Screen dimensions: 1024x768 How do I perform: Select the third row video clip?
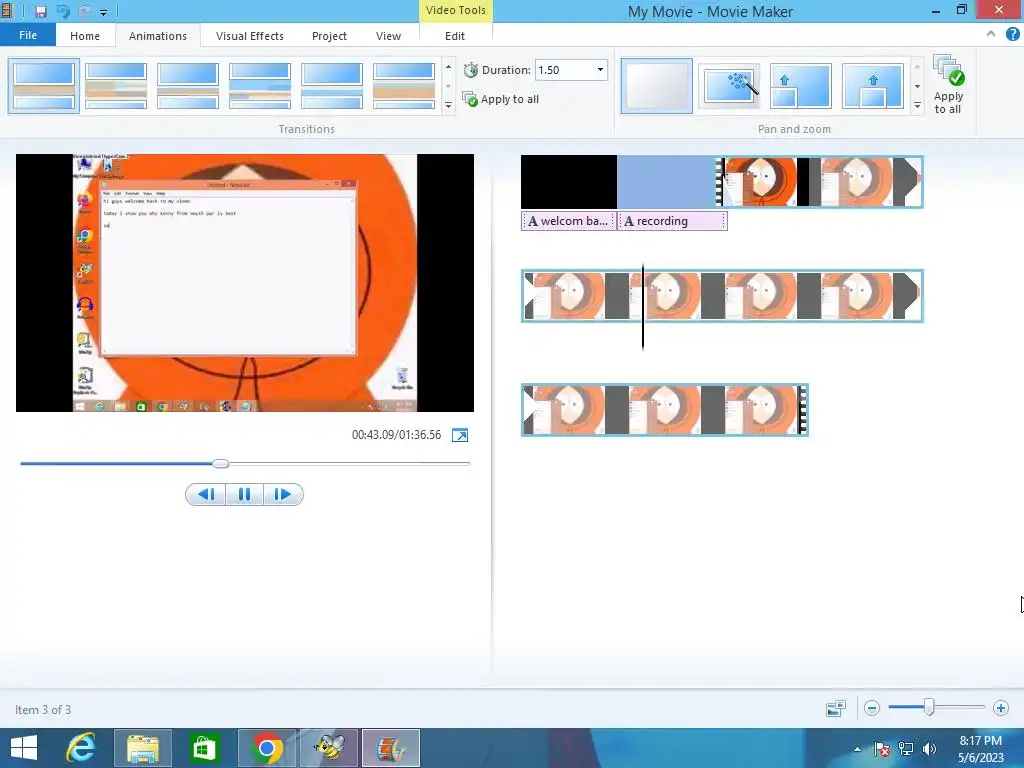click(x=665, y=410)
